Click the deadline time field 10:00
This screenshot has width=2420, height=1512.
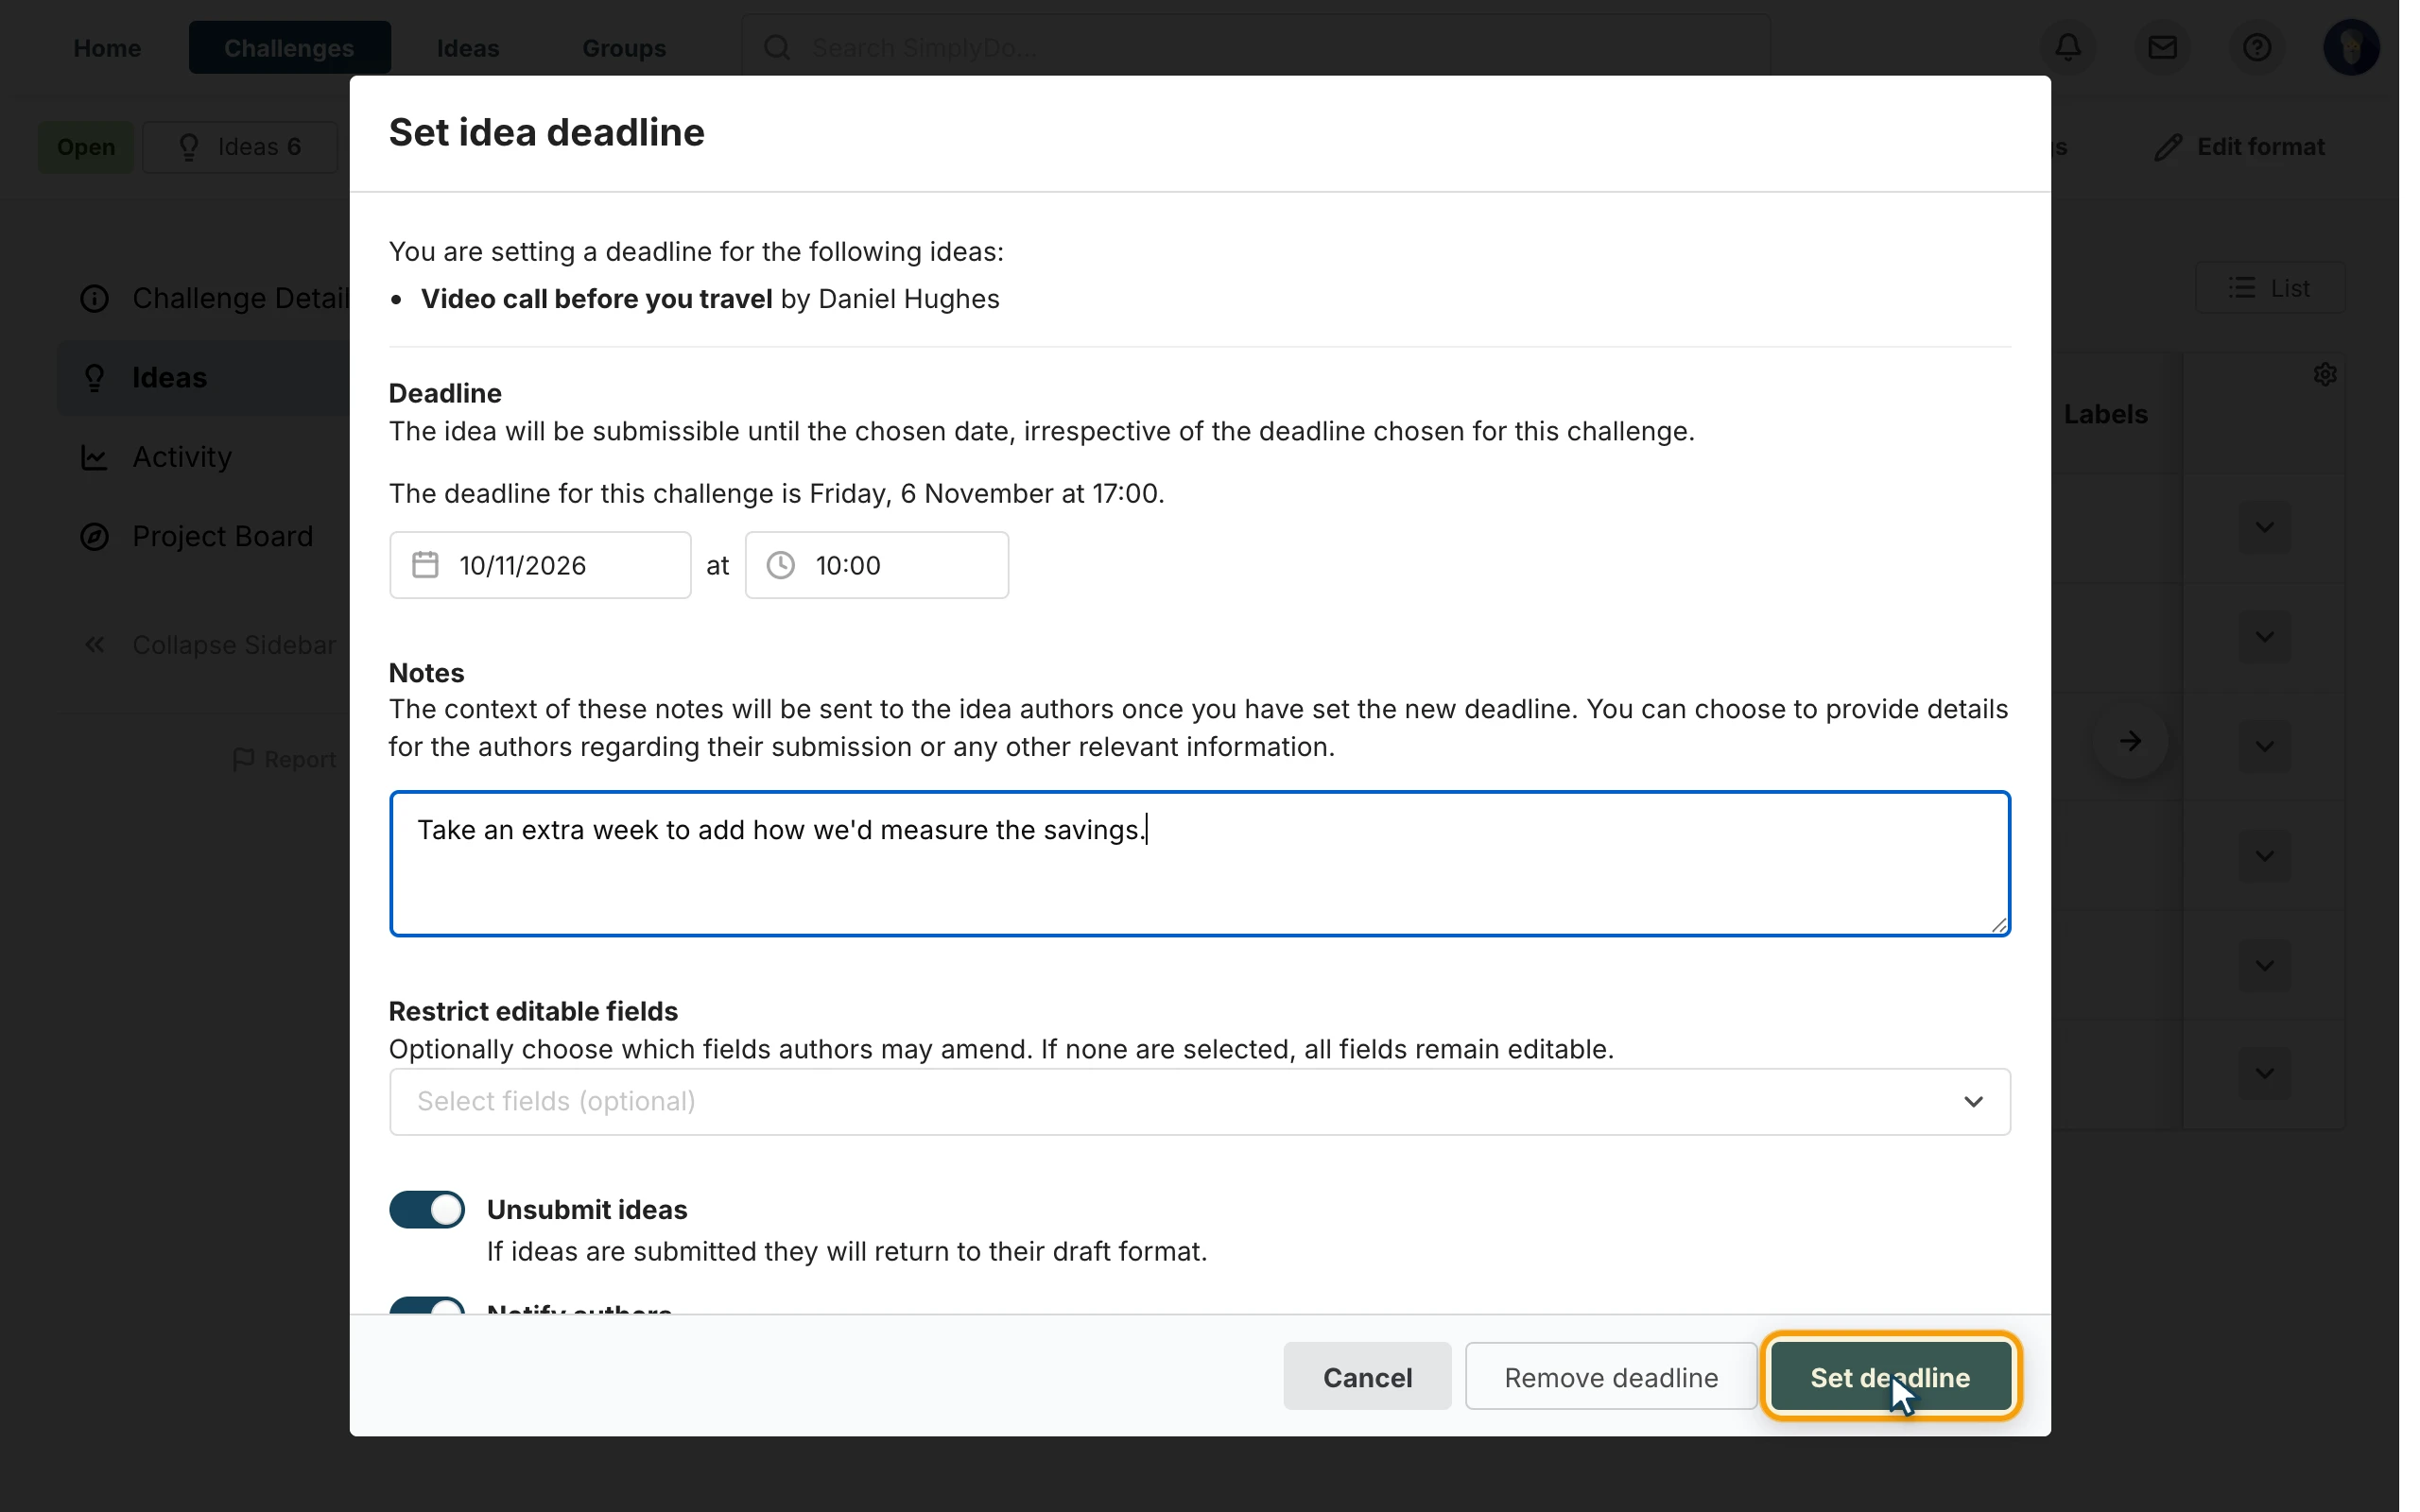tap(876, 565)
